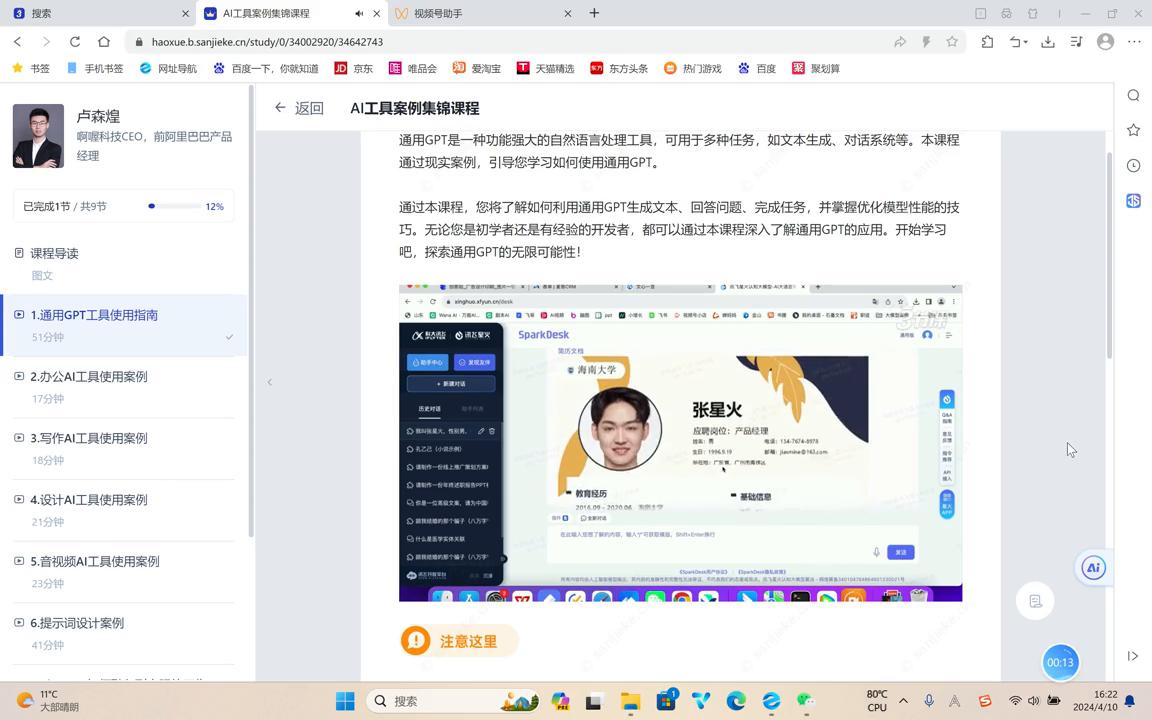The width and height of the screenshot is (1152, 720).
Task: Collapse the course list sidebar arrow
Action: pos(269,382)
